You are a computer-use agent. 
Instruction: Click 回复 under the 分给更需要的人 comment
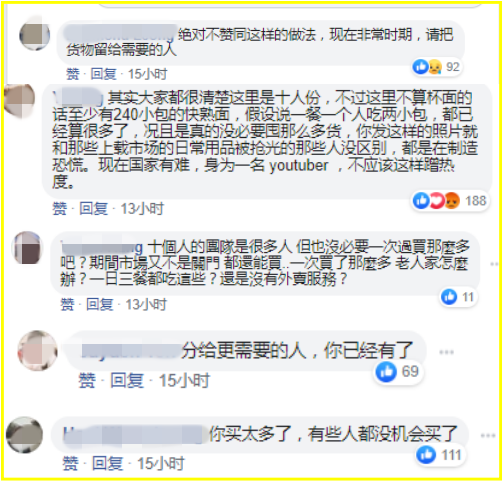pos(127,381)
